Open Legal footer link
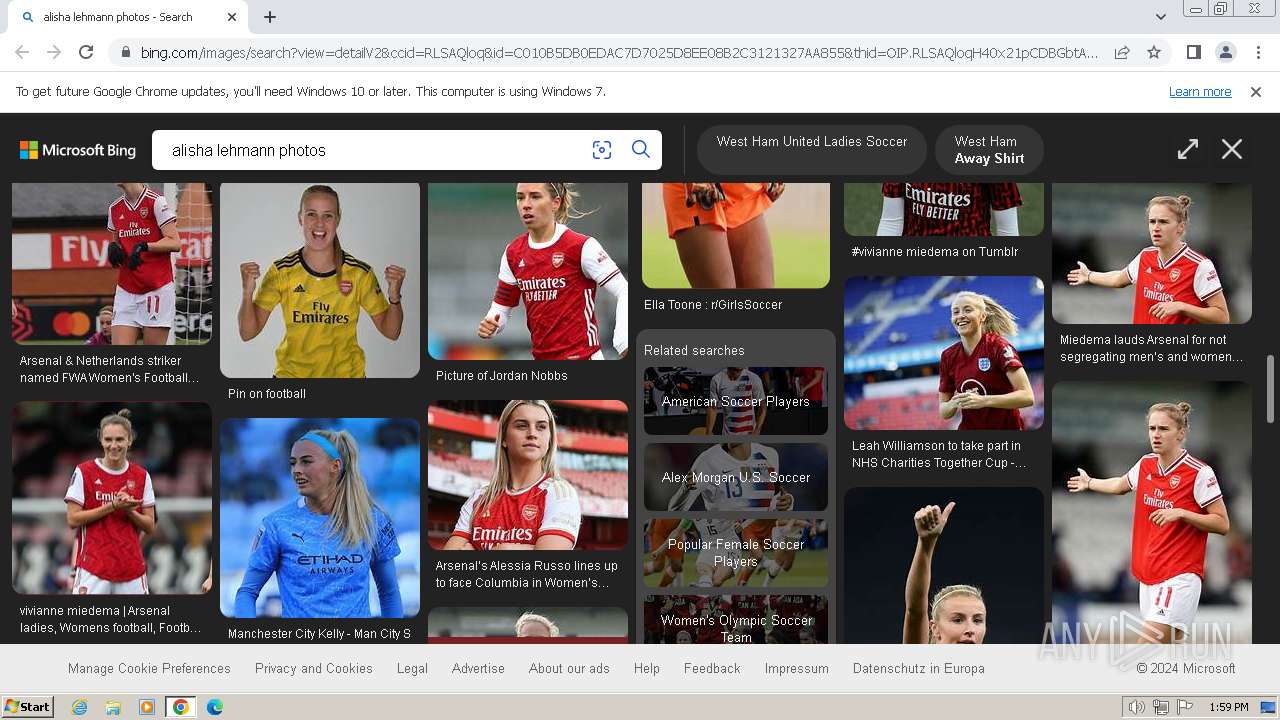 click(x=412, y=668)
